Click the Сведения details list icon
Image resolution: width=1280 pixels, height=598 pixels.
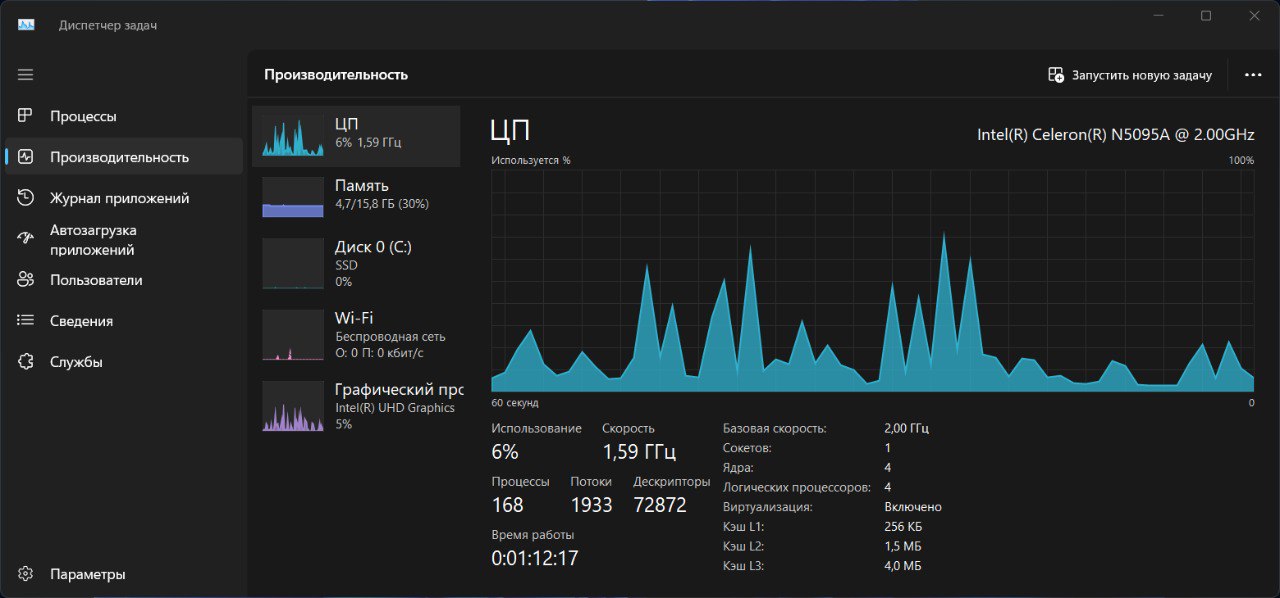26,321
